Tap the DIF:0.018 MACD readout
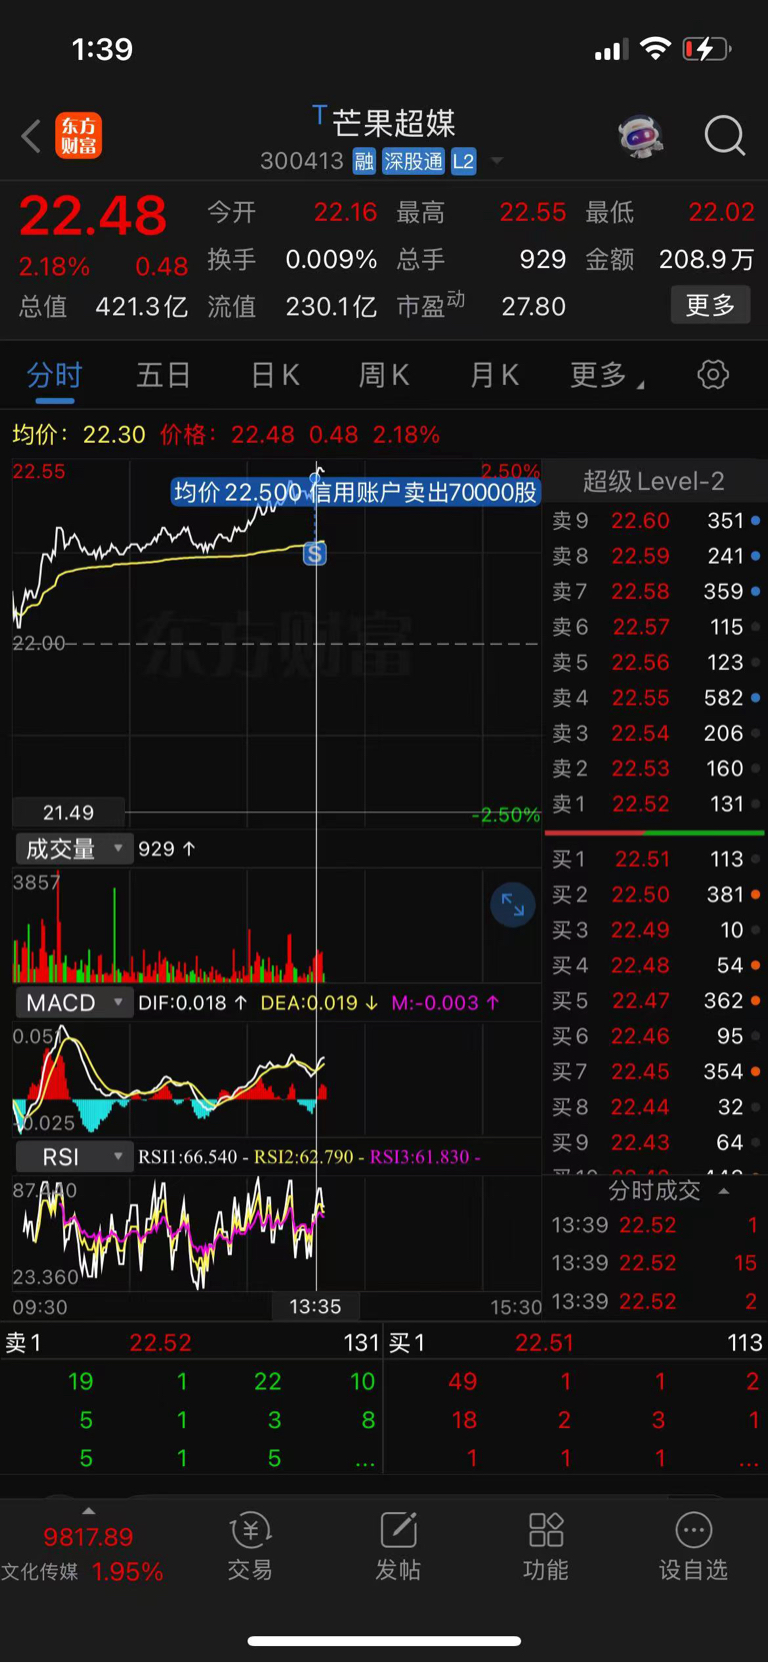Screen dimensions: 768x1663 coord(193,1003)
